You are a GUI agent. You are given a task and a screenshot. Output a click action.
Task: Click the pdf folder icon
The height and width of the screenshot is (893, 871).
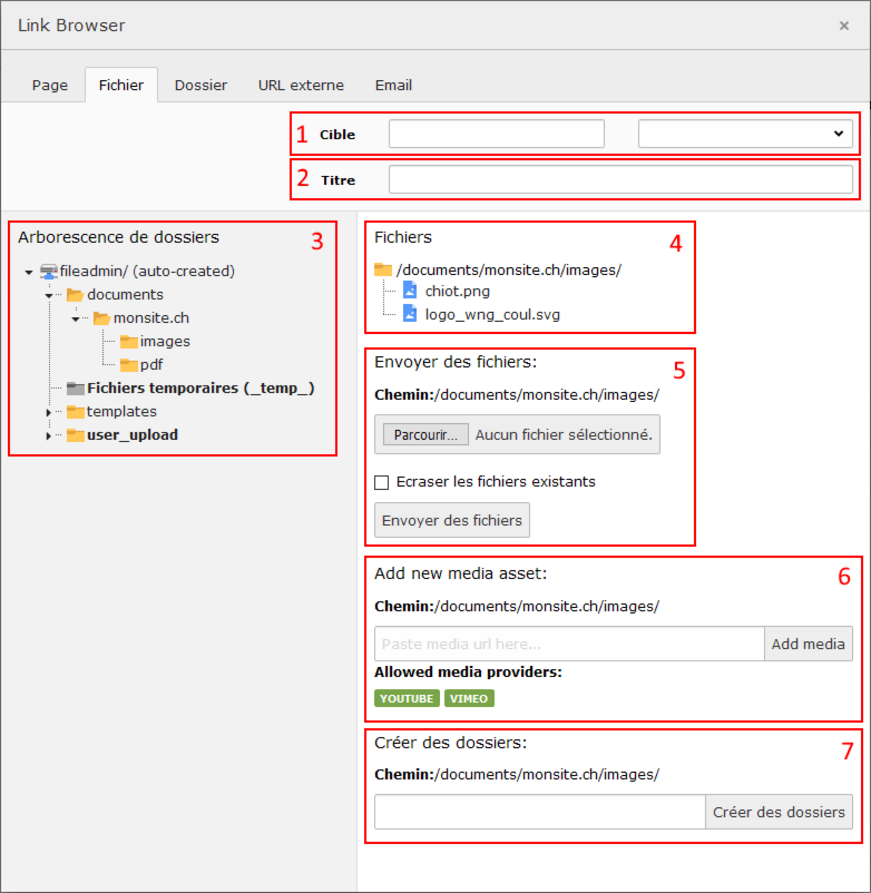pos(128,365)
